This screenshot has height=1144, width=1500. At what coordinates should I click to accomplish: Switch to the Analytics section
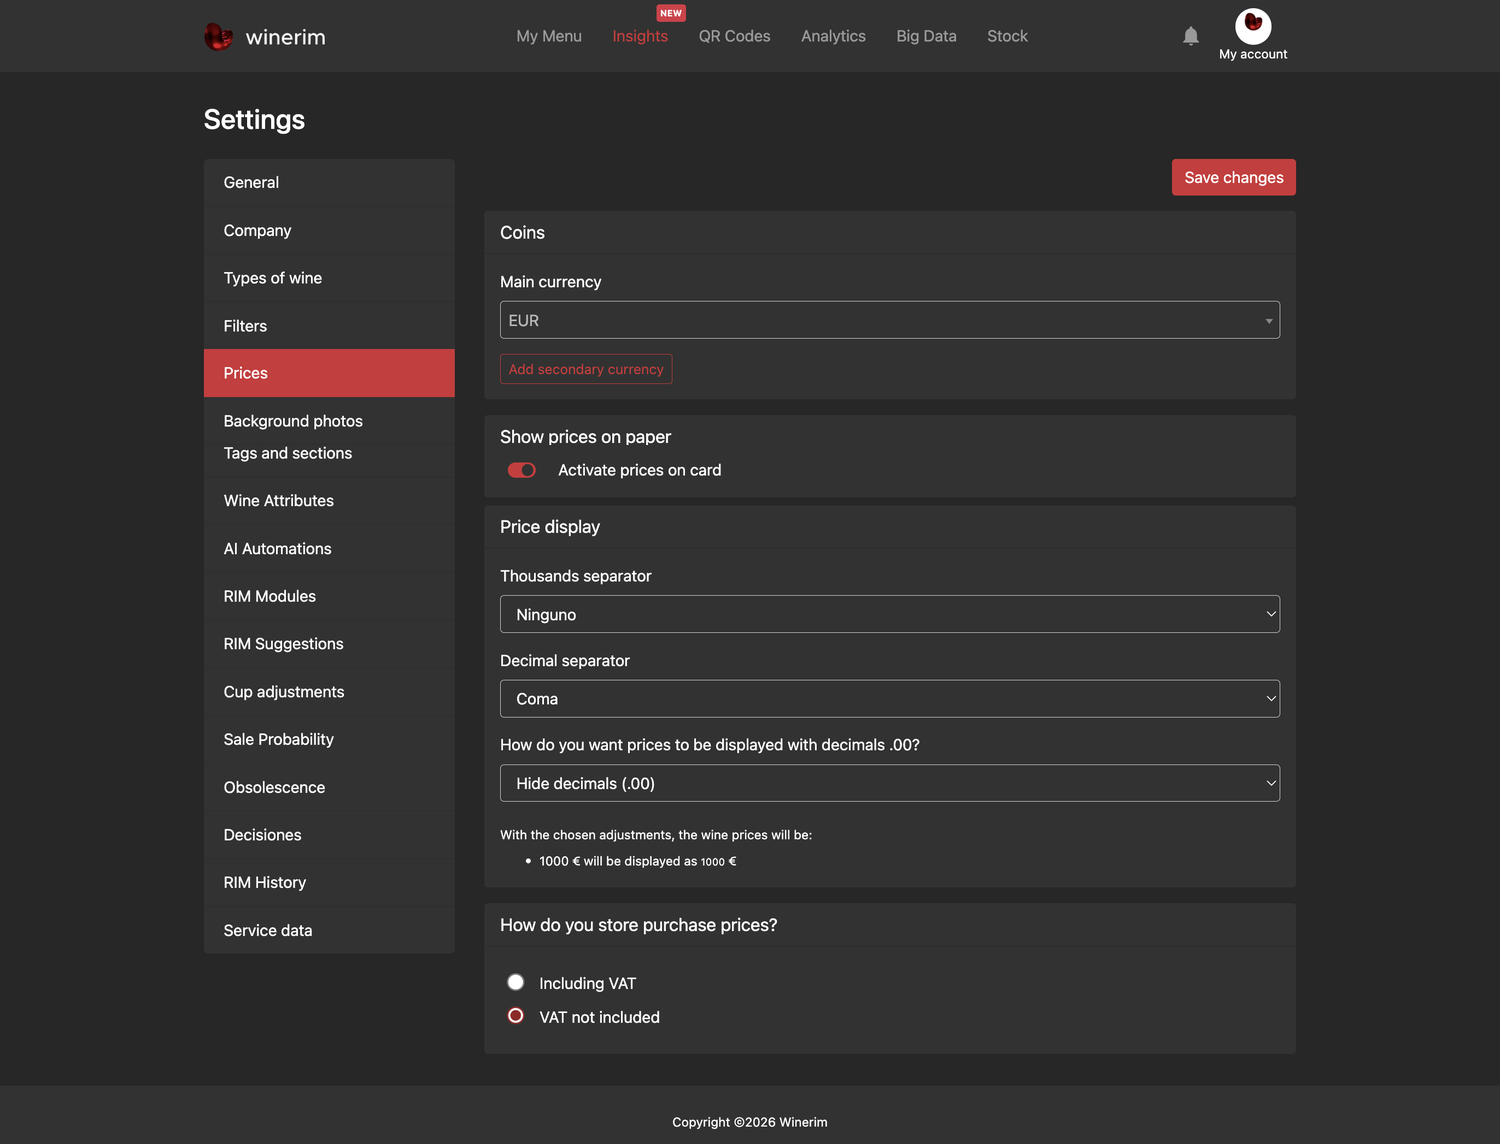click(x=833, y=36)
